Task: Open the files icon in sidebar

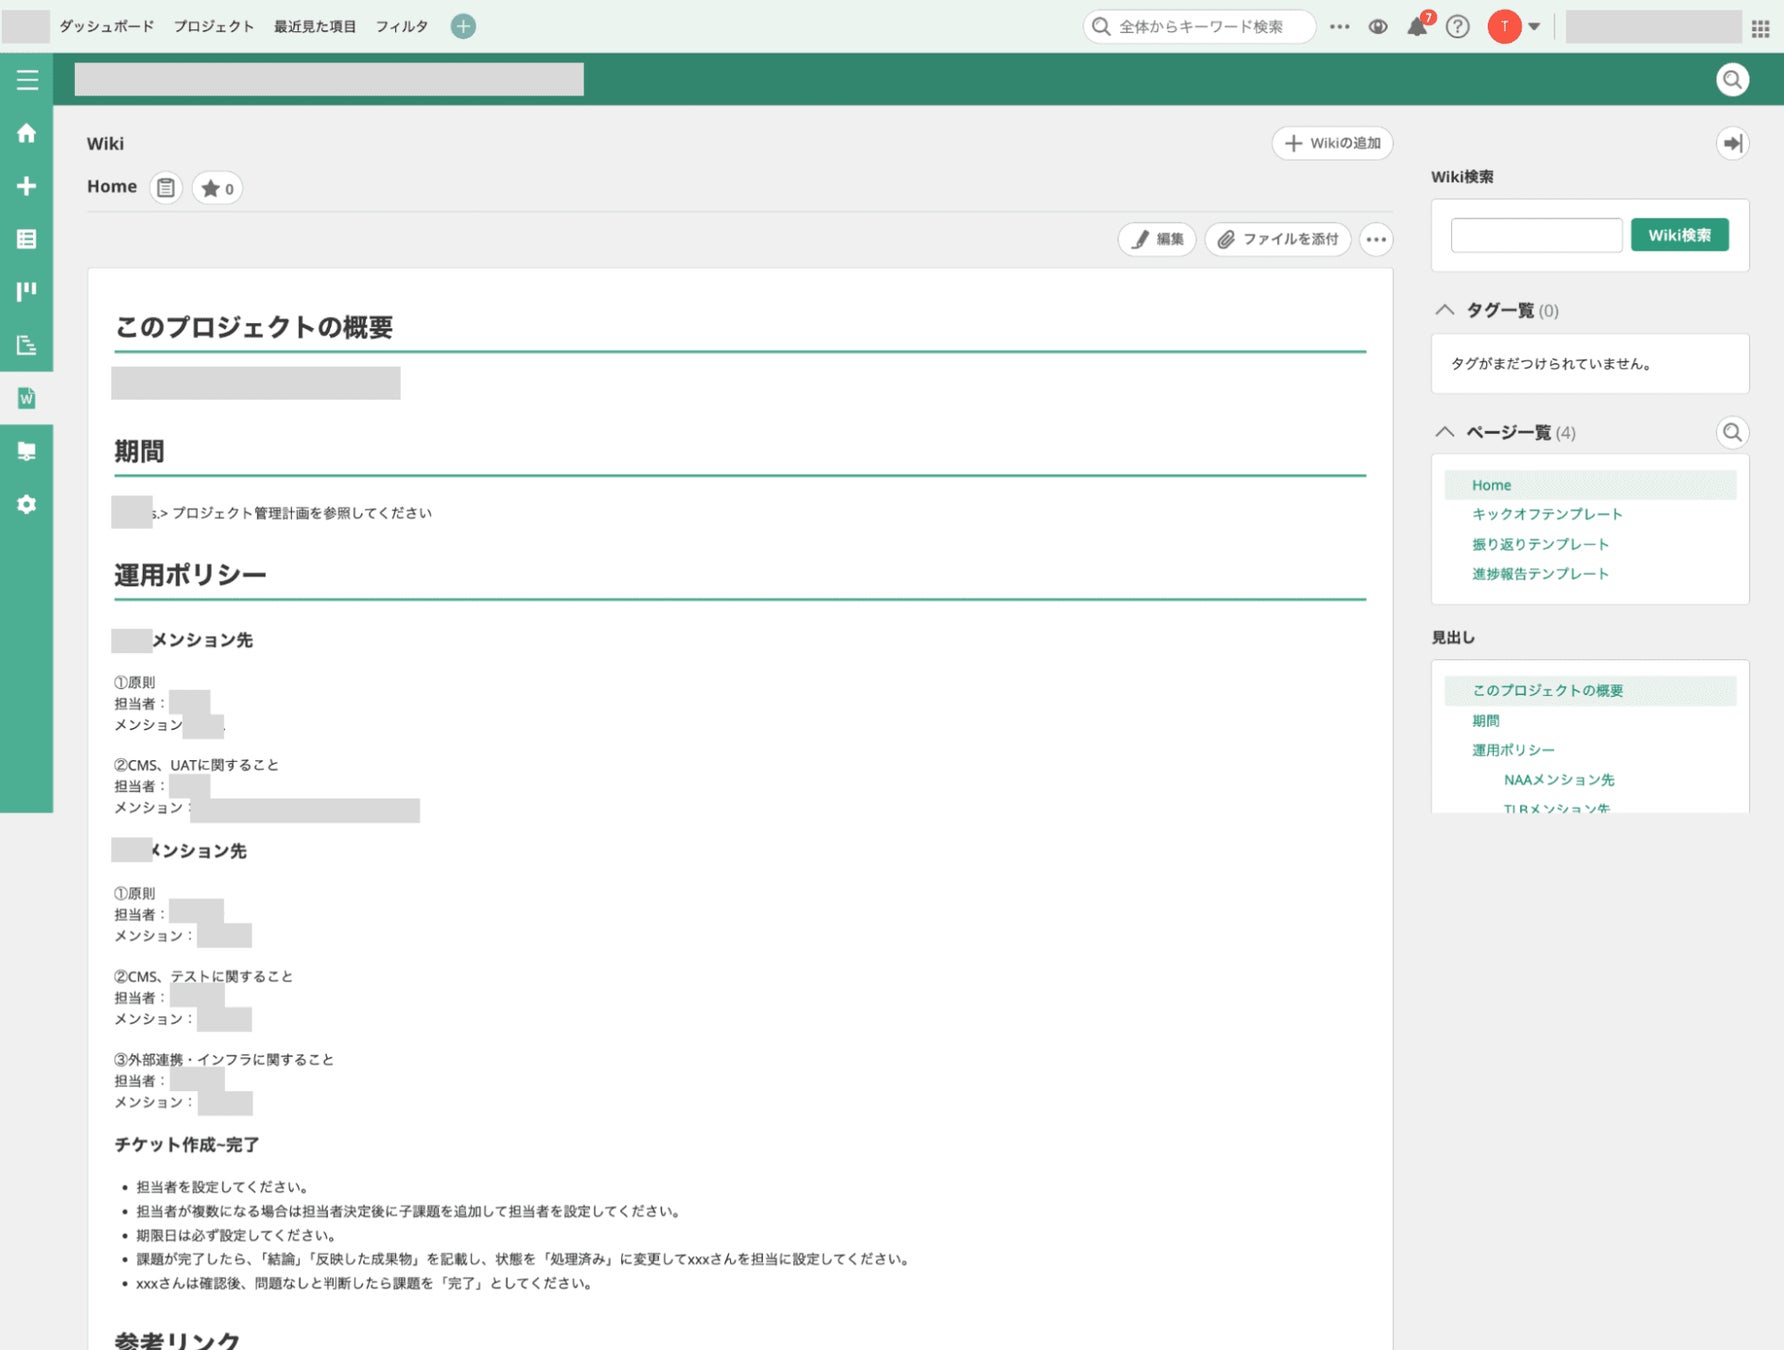Action: pos(27,451)
